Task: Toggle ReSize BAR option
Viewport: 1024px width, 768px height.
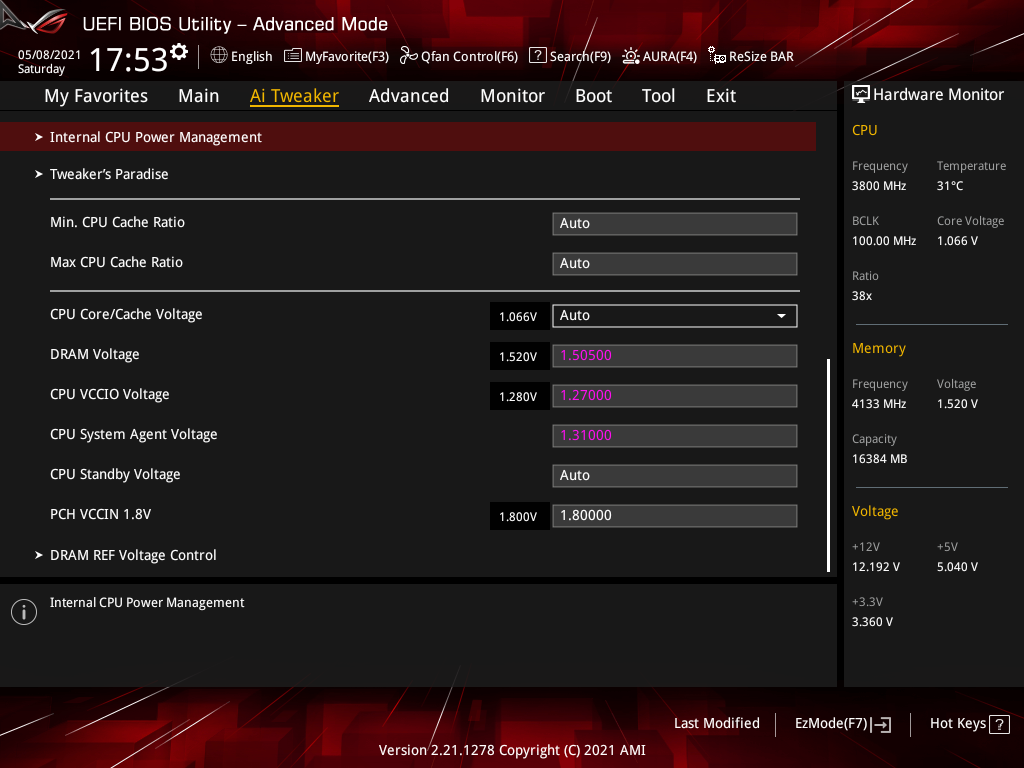Action: pos(761,57)
